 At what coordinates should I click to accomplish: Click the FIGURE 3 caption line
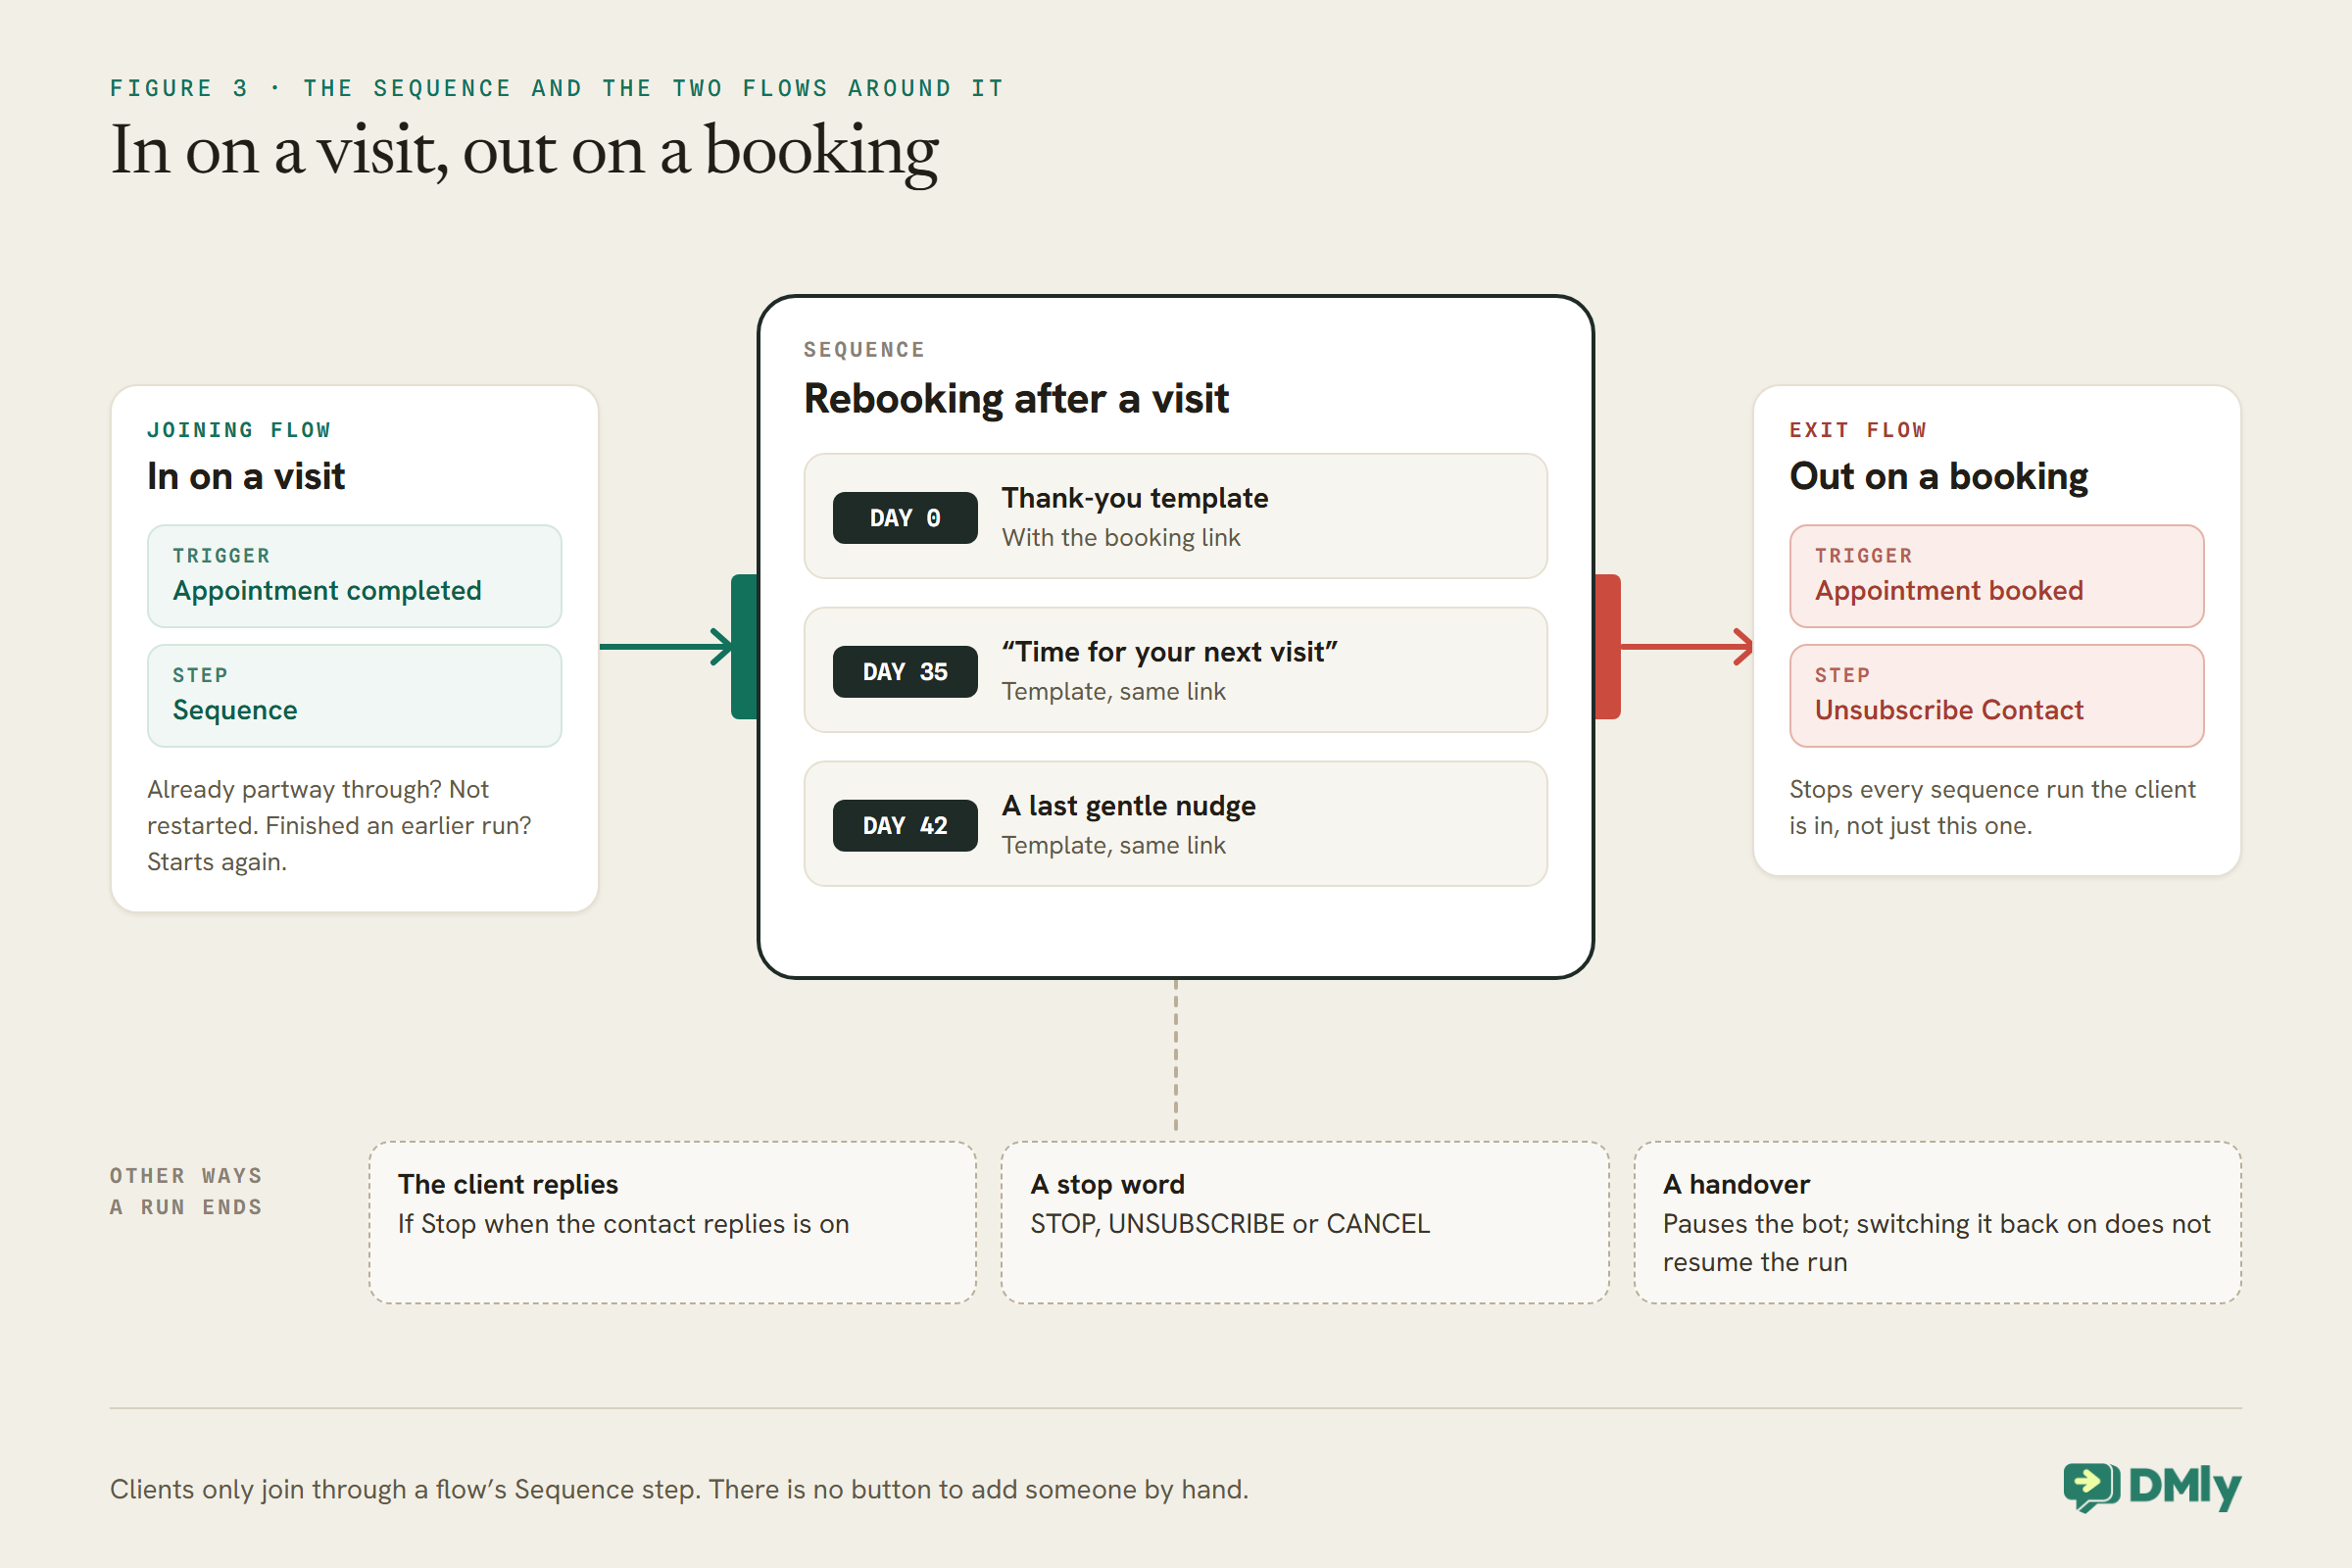pyautogui.click(x=557, y=88)
